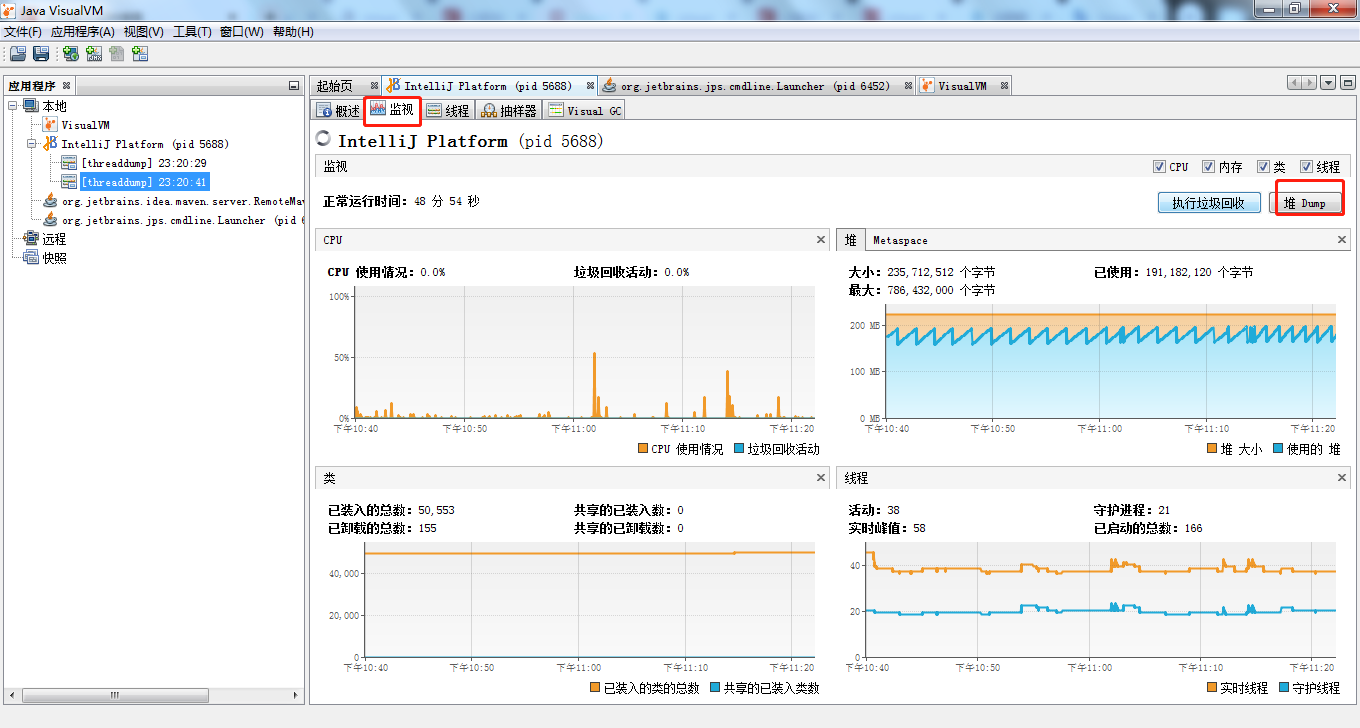The width and height of the screenshot is (1360, 728).
Task: Switch to the Visual GC tab
Action: pos(585,110)
